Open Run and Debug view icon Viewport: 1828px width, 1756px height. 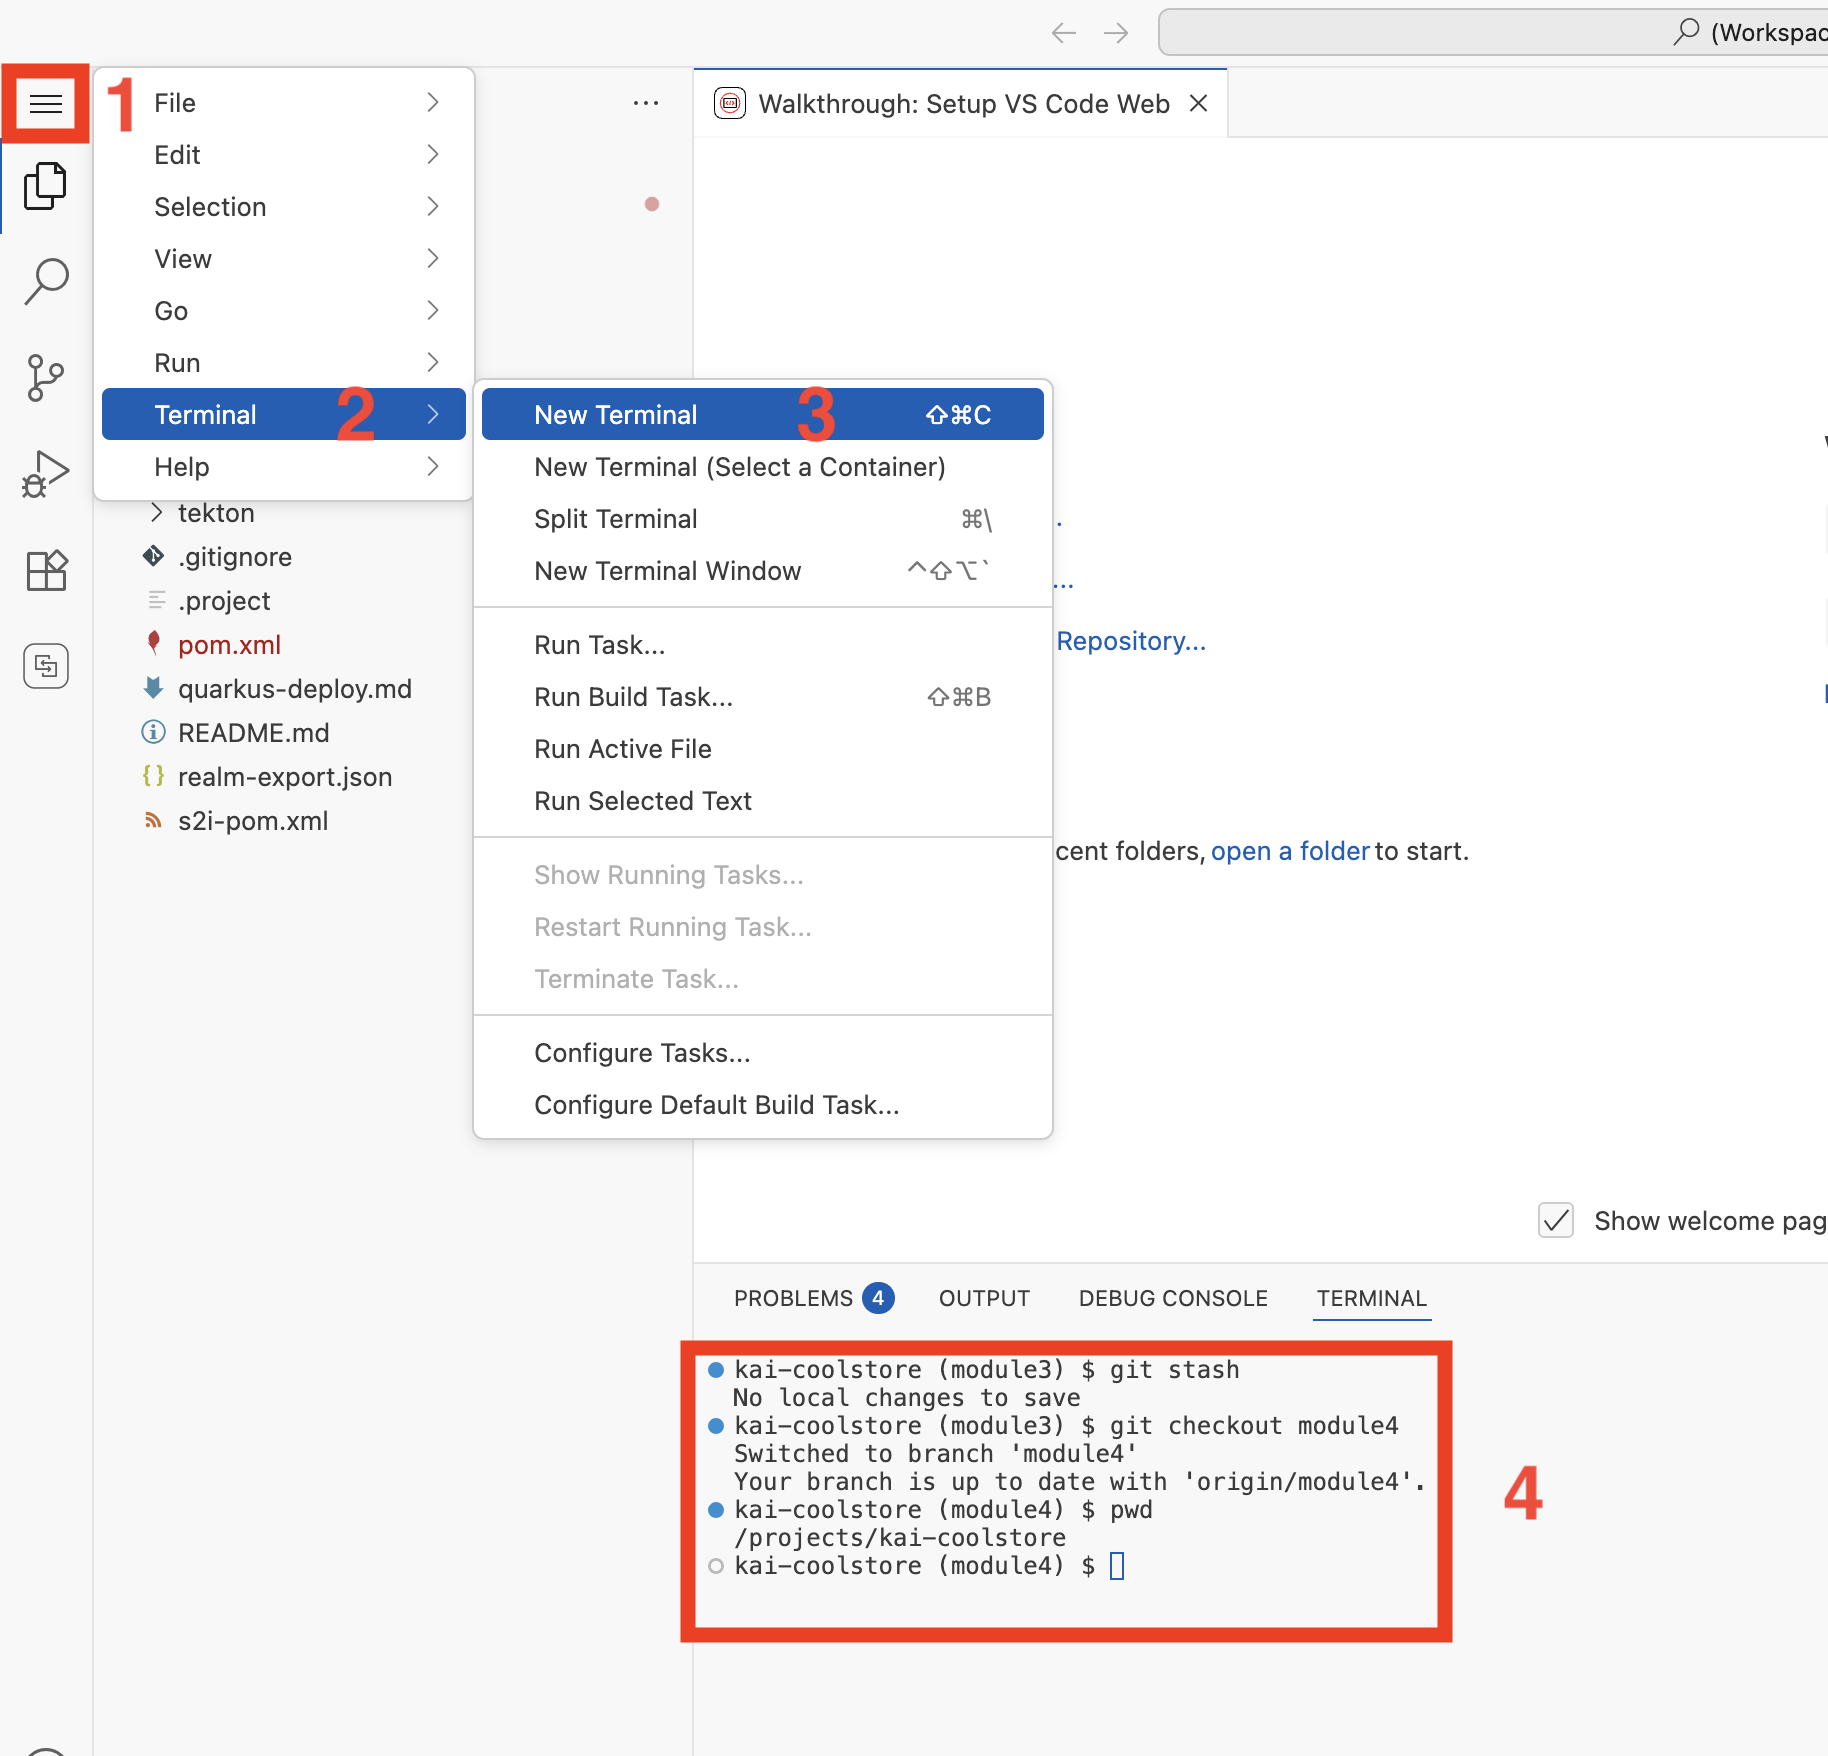pos(46,474)
